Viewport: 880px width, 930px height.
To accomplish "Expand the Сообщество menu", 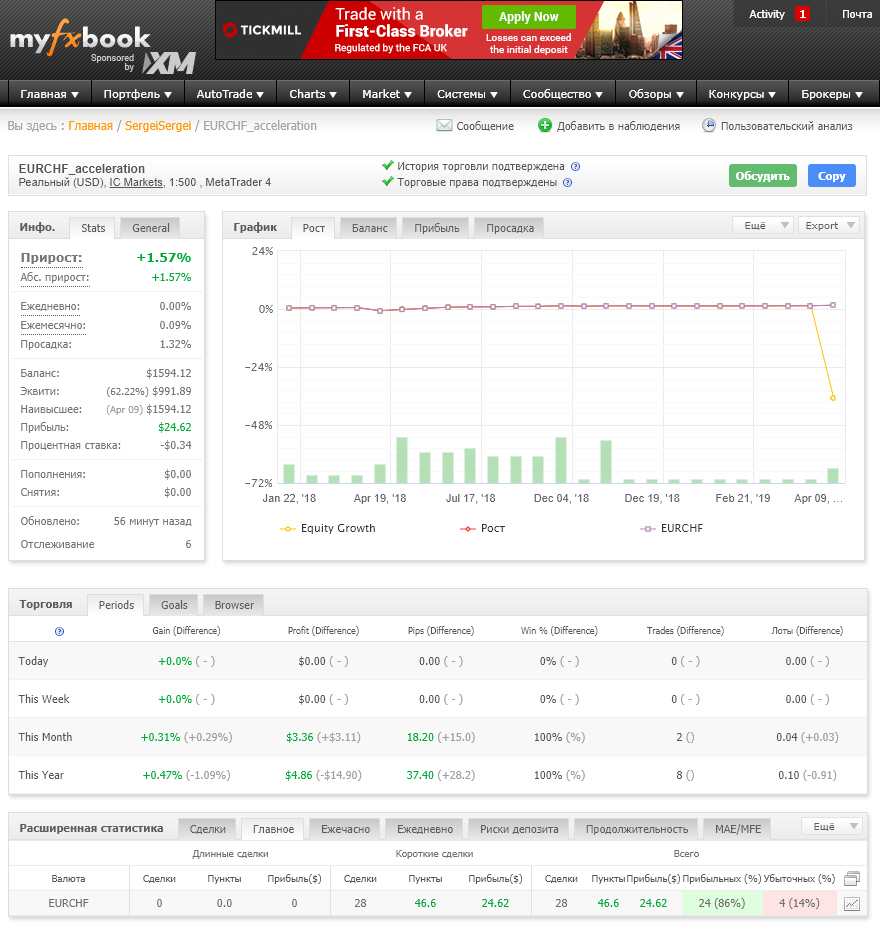I will click(563, 94).
